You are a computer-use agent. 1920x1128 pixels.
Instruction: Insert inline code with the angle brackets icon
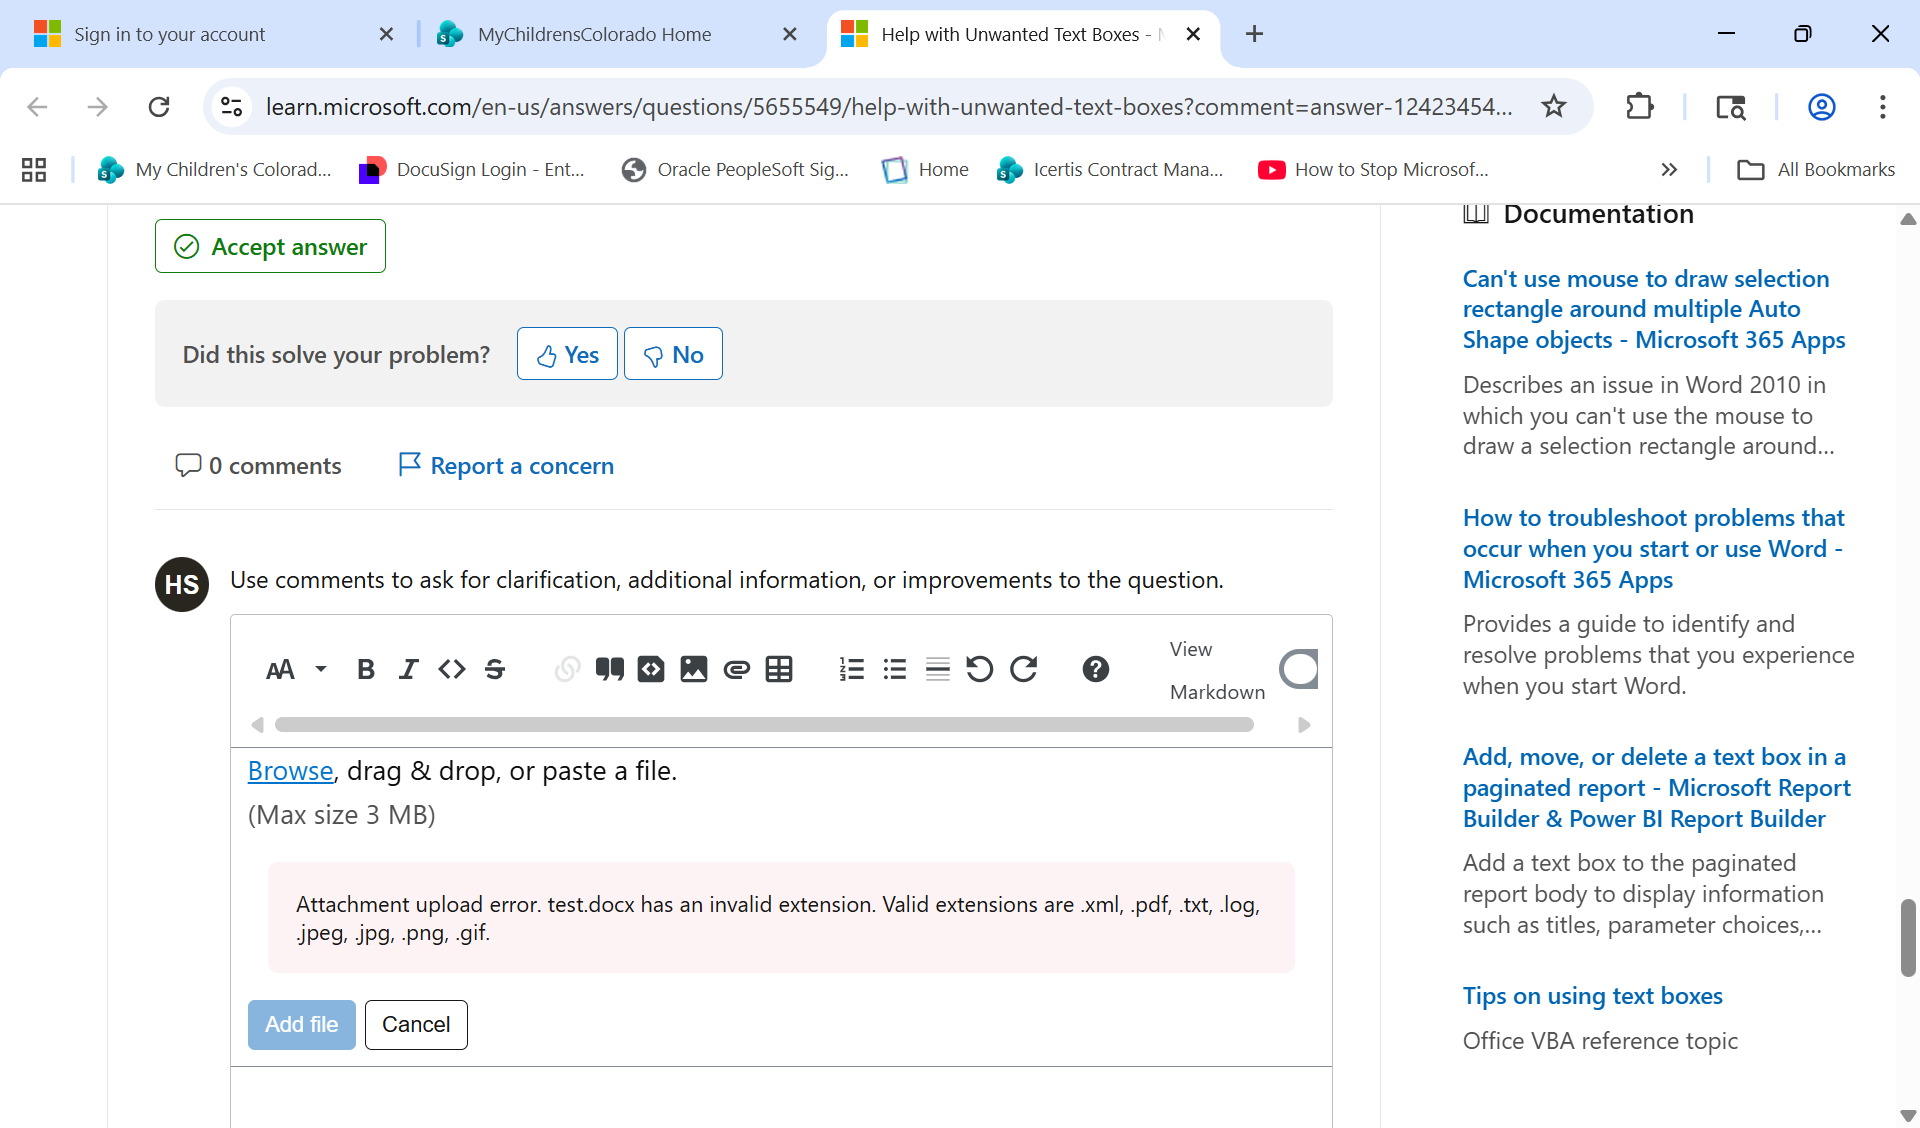click(x=452, y=669)
